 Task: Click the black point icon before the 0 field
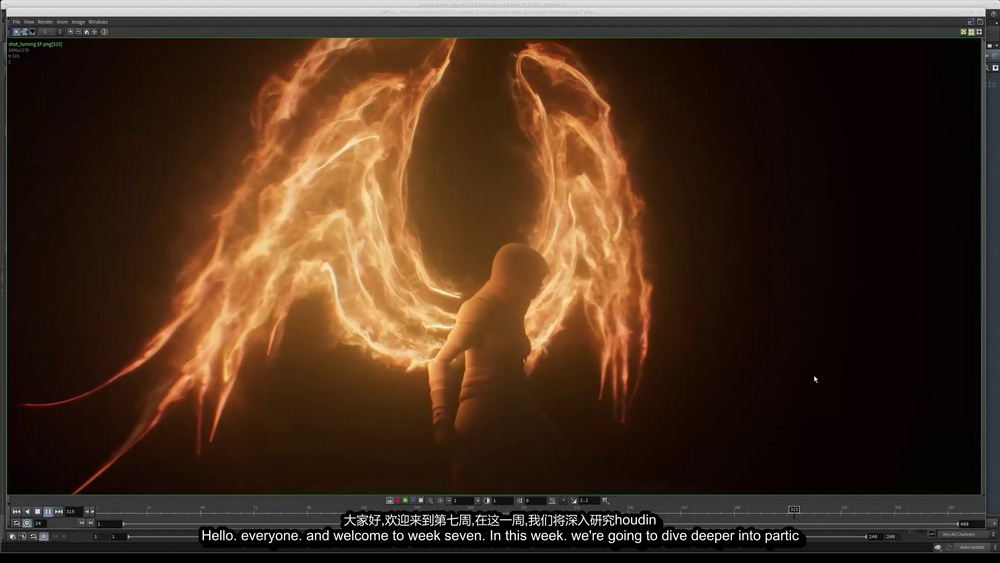pos(519,501)
